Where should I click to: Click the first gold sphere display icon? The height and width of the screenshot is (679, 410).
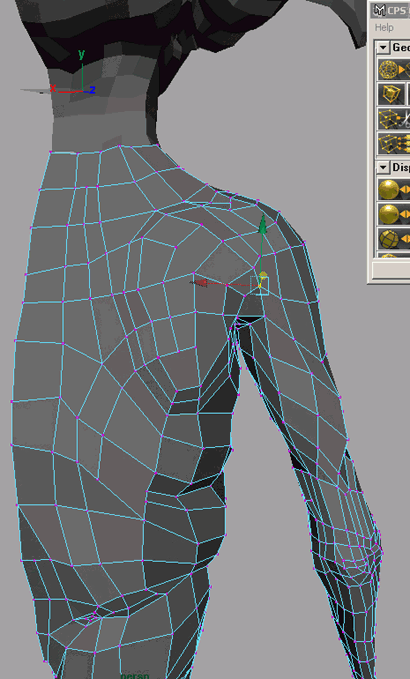coord(394,190)
